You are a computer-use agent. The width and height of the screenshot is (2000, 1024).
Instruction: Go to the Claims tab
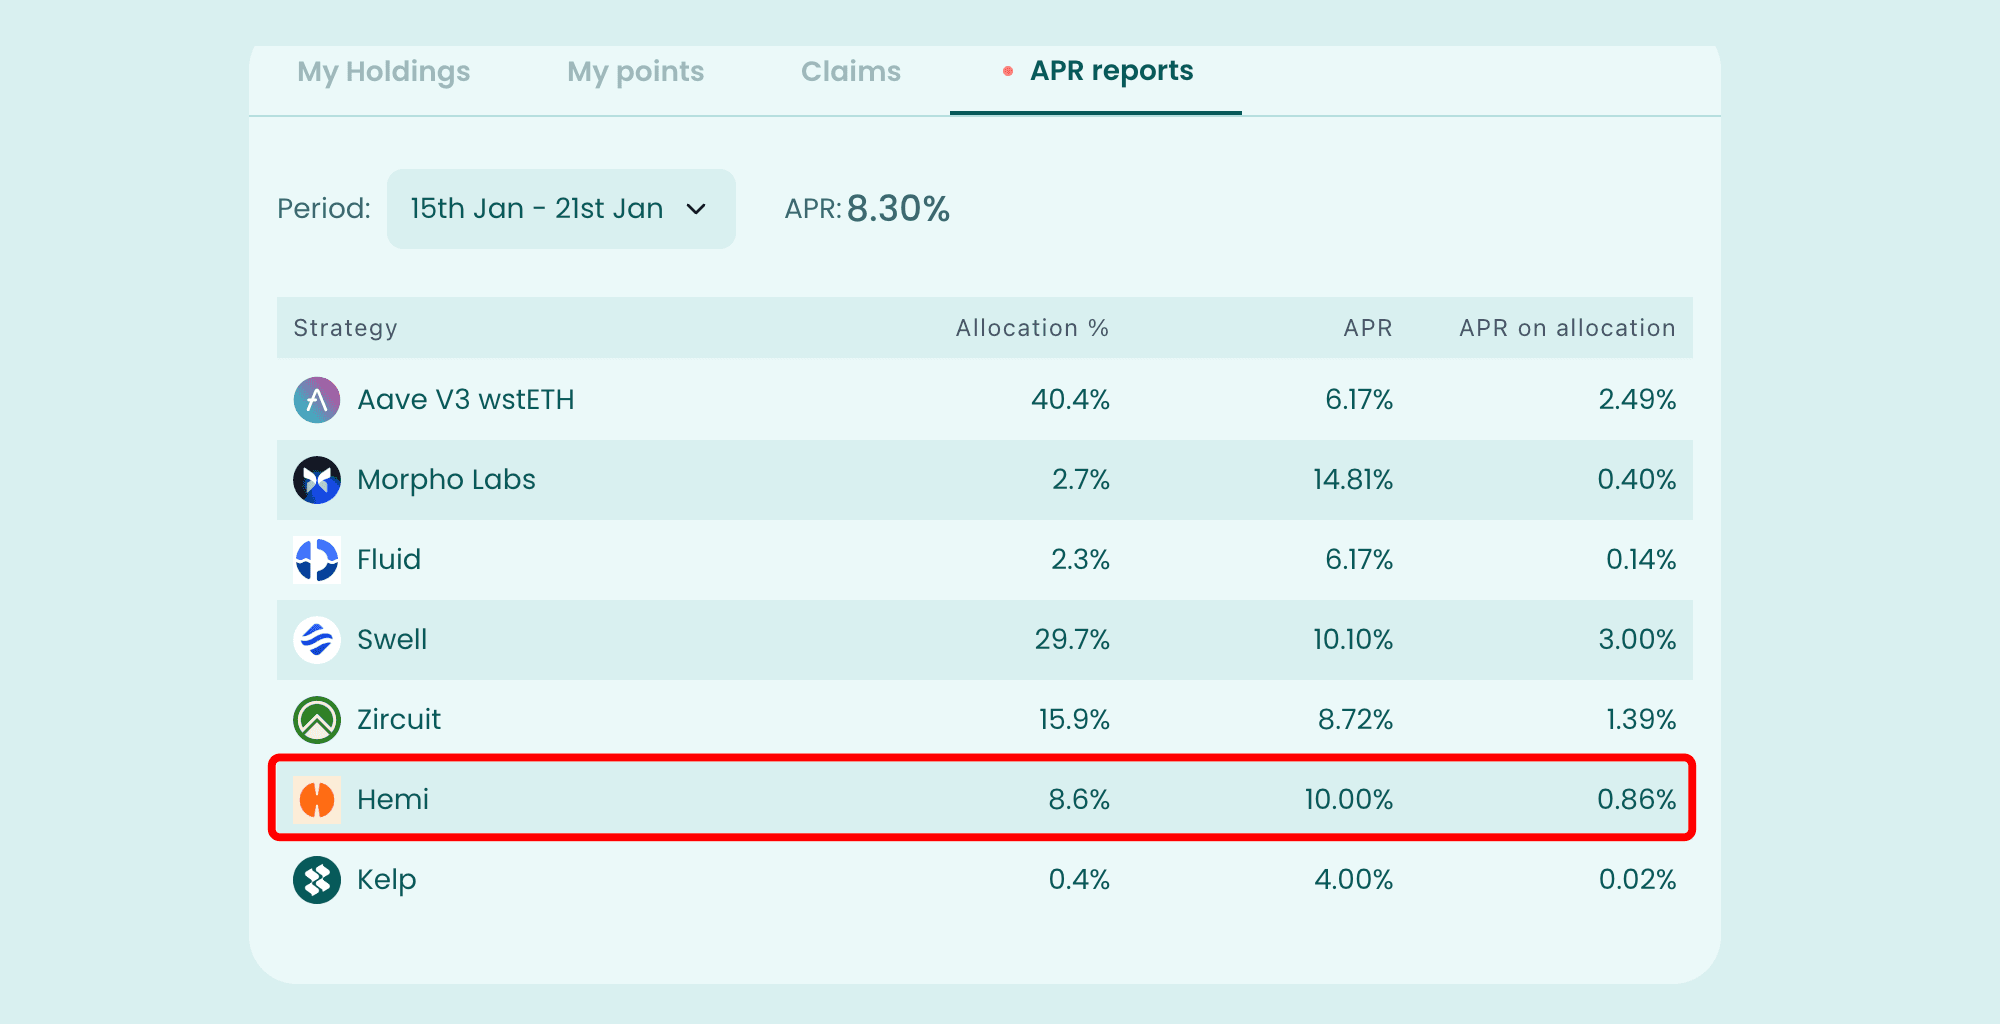[851, 72]
